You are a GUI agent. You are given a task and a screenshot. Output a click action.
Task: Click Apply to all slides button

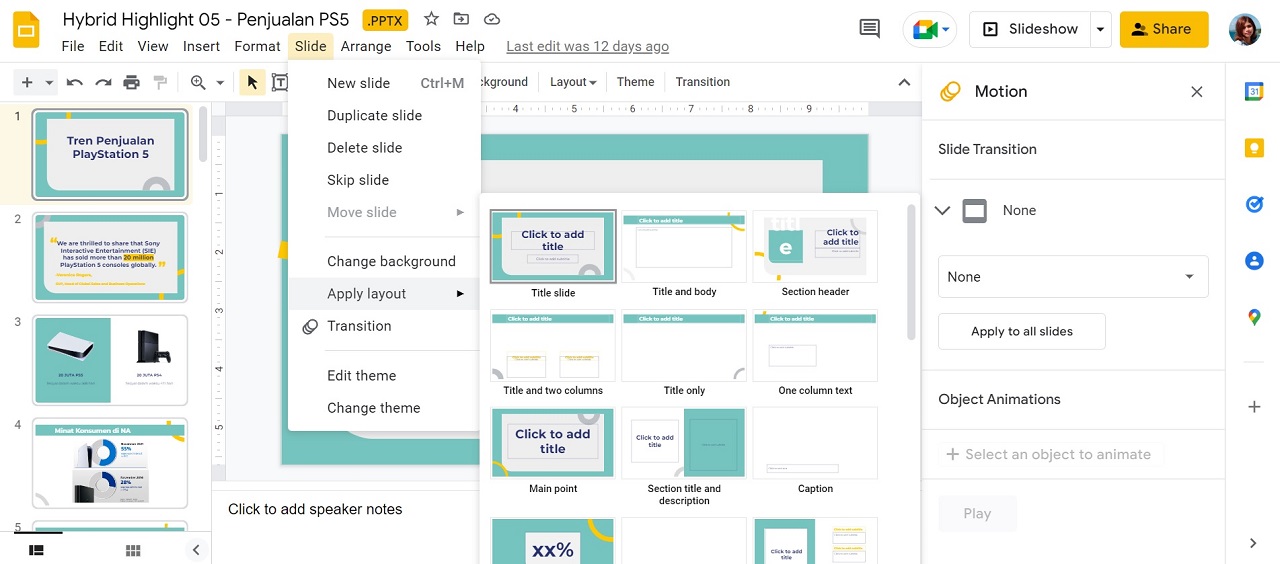(x=1021, y=332)
